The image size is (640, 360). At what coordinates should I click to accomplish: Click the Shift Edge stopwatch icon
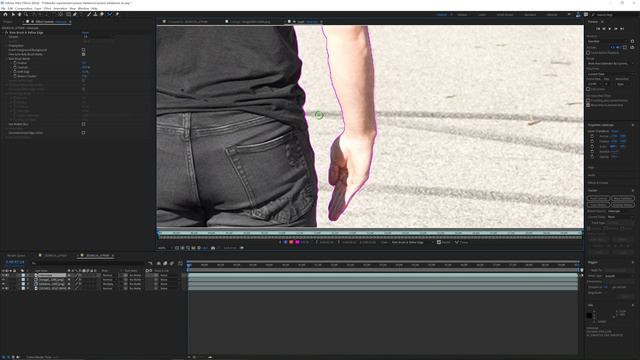pos(15,71)
